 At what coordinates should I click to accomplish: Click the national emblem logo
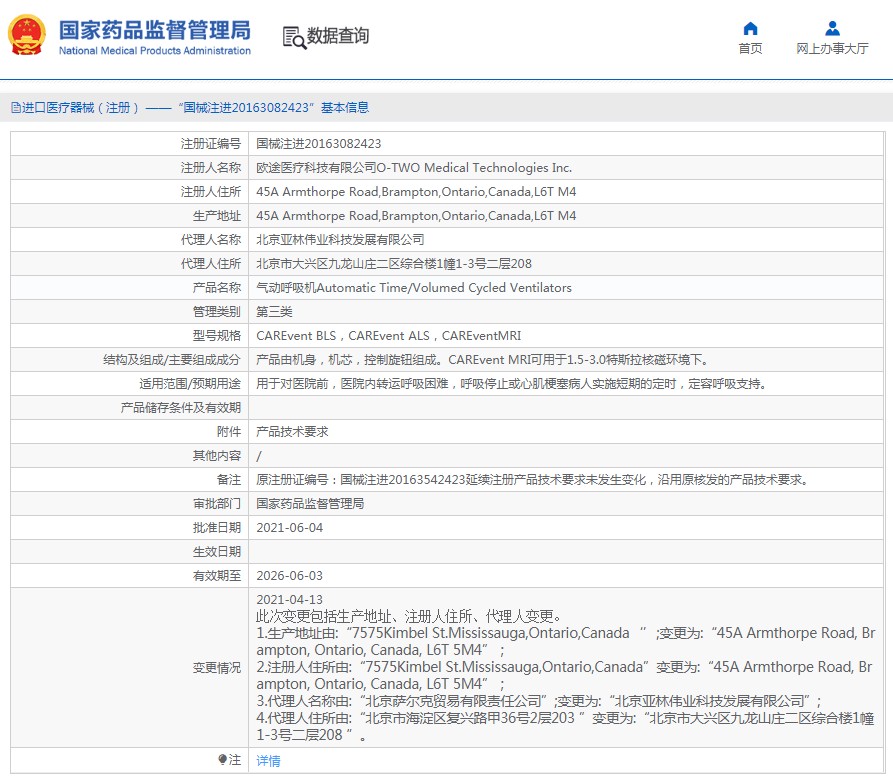click(26, 35)
